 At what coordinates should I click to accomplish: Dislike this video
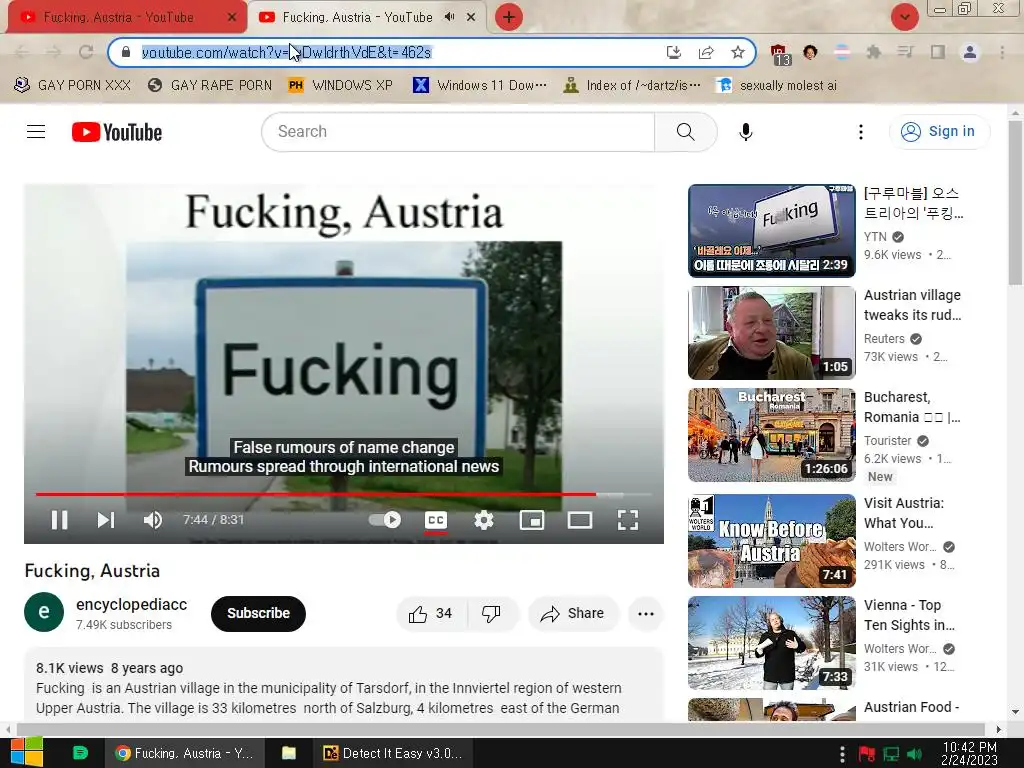491,613
